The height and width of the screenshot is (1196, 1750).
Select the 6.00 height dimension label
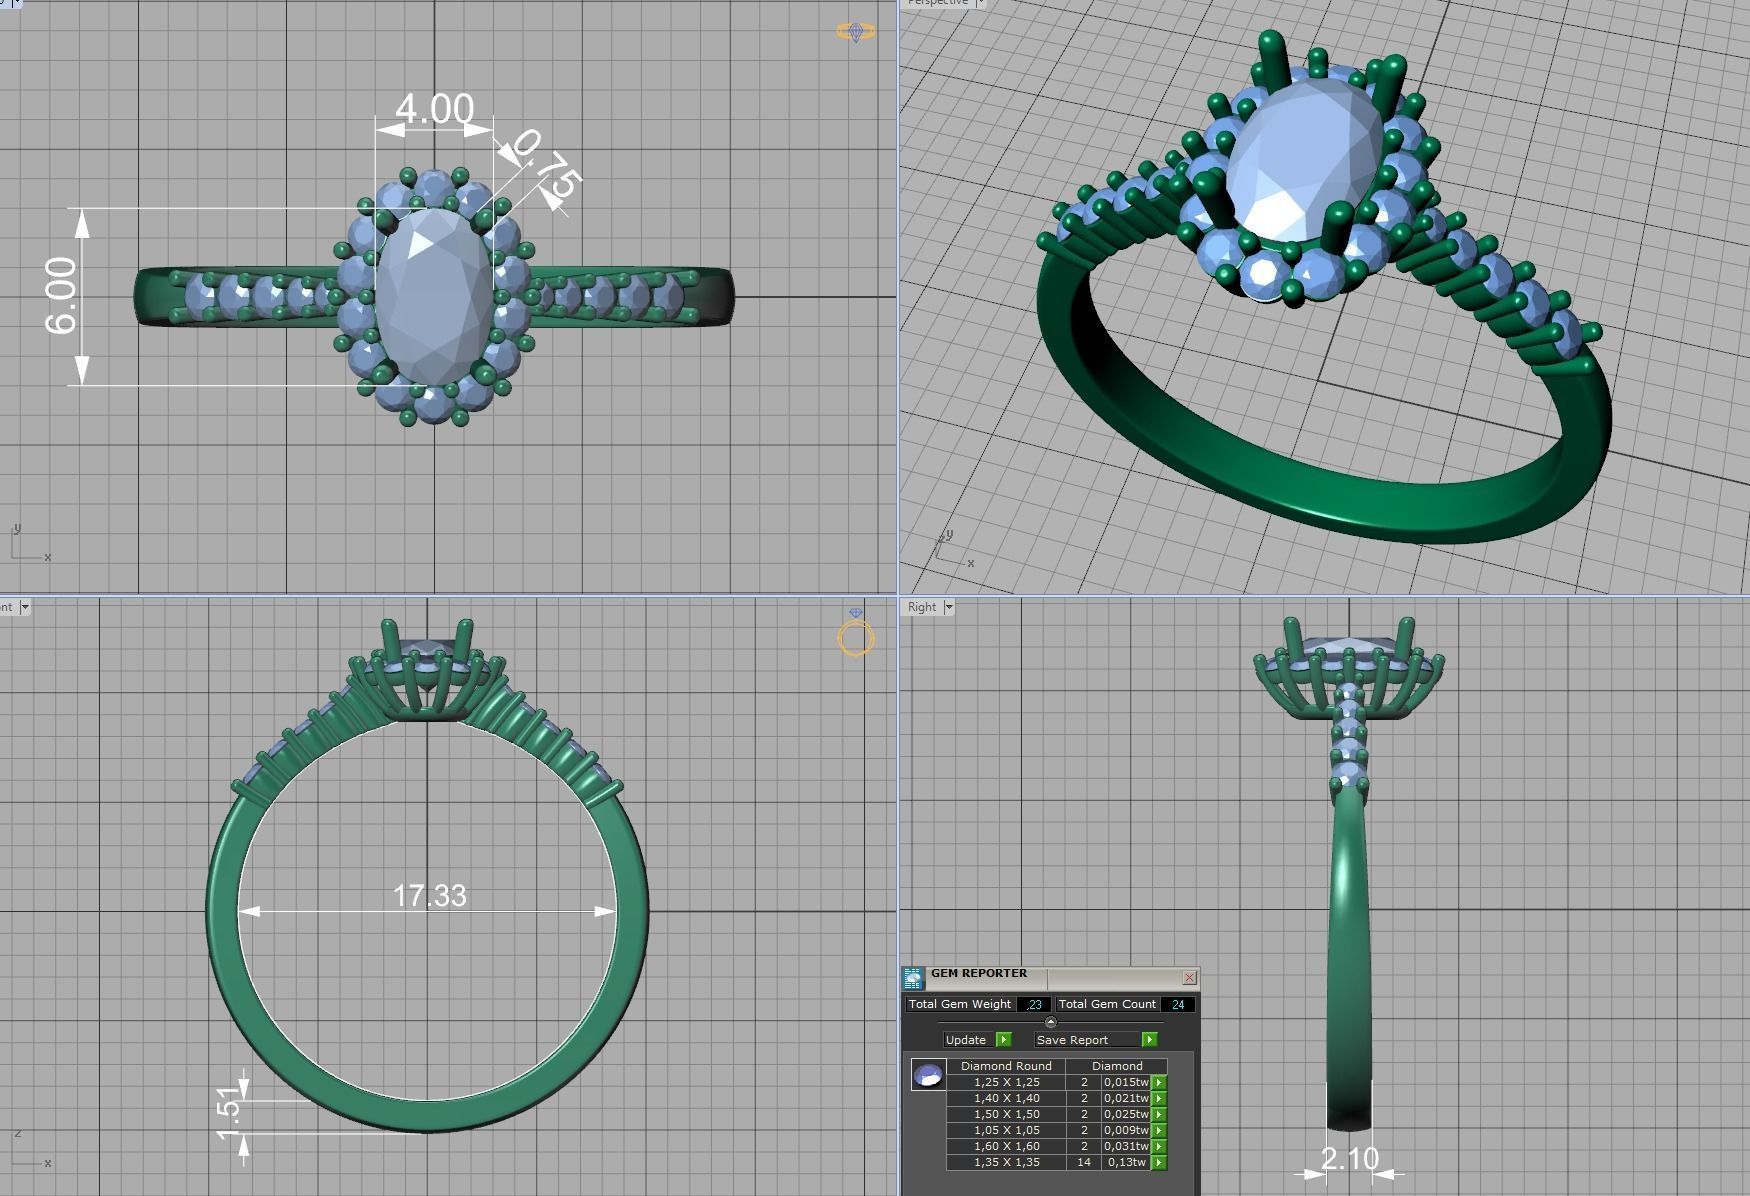tap(60, 295)
